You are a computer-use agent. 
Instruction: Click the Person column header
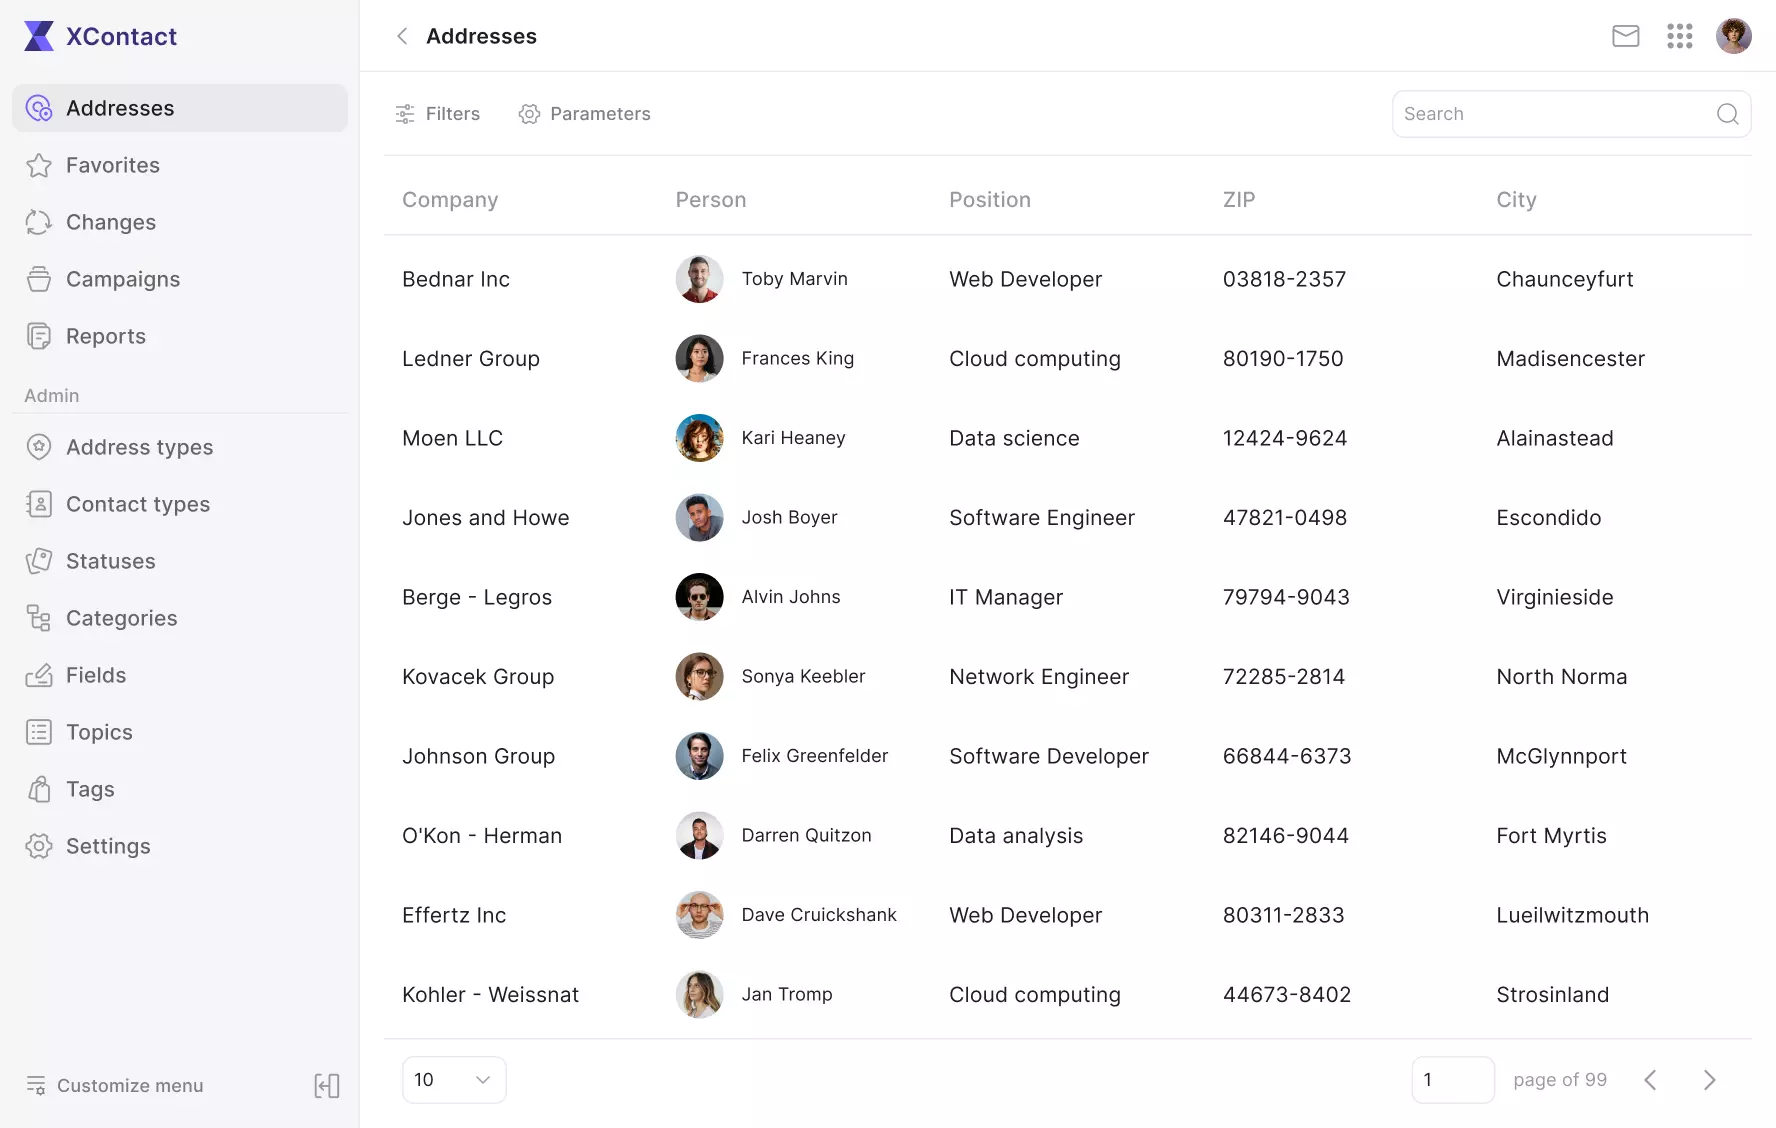tap(711, 200)
